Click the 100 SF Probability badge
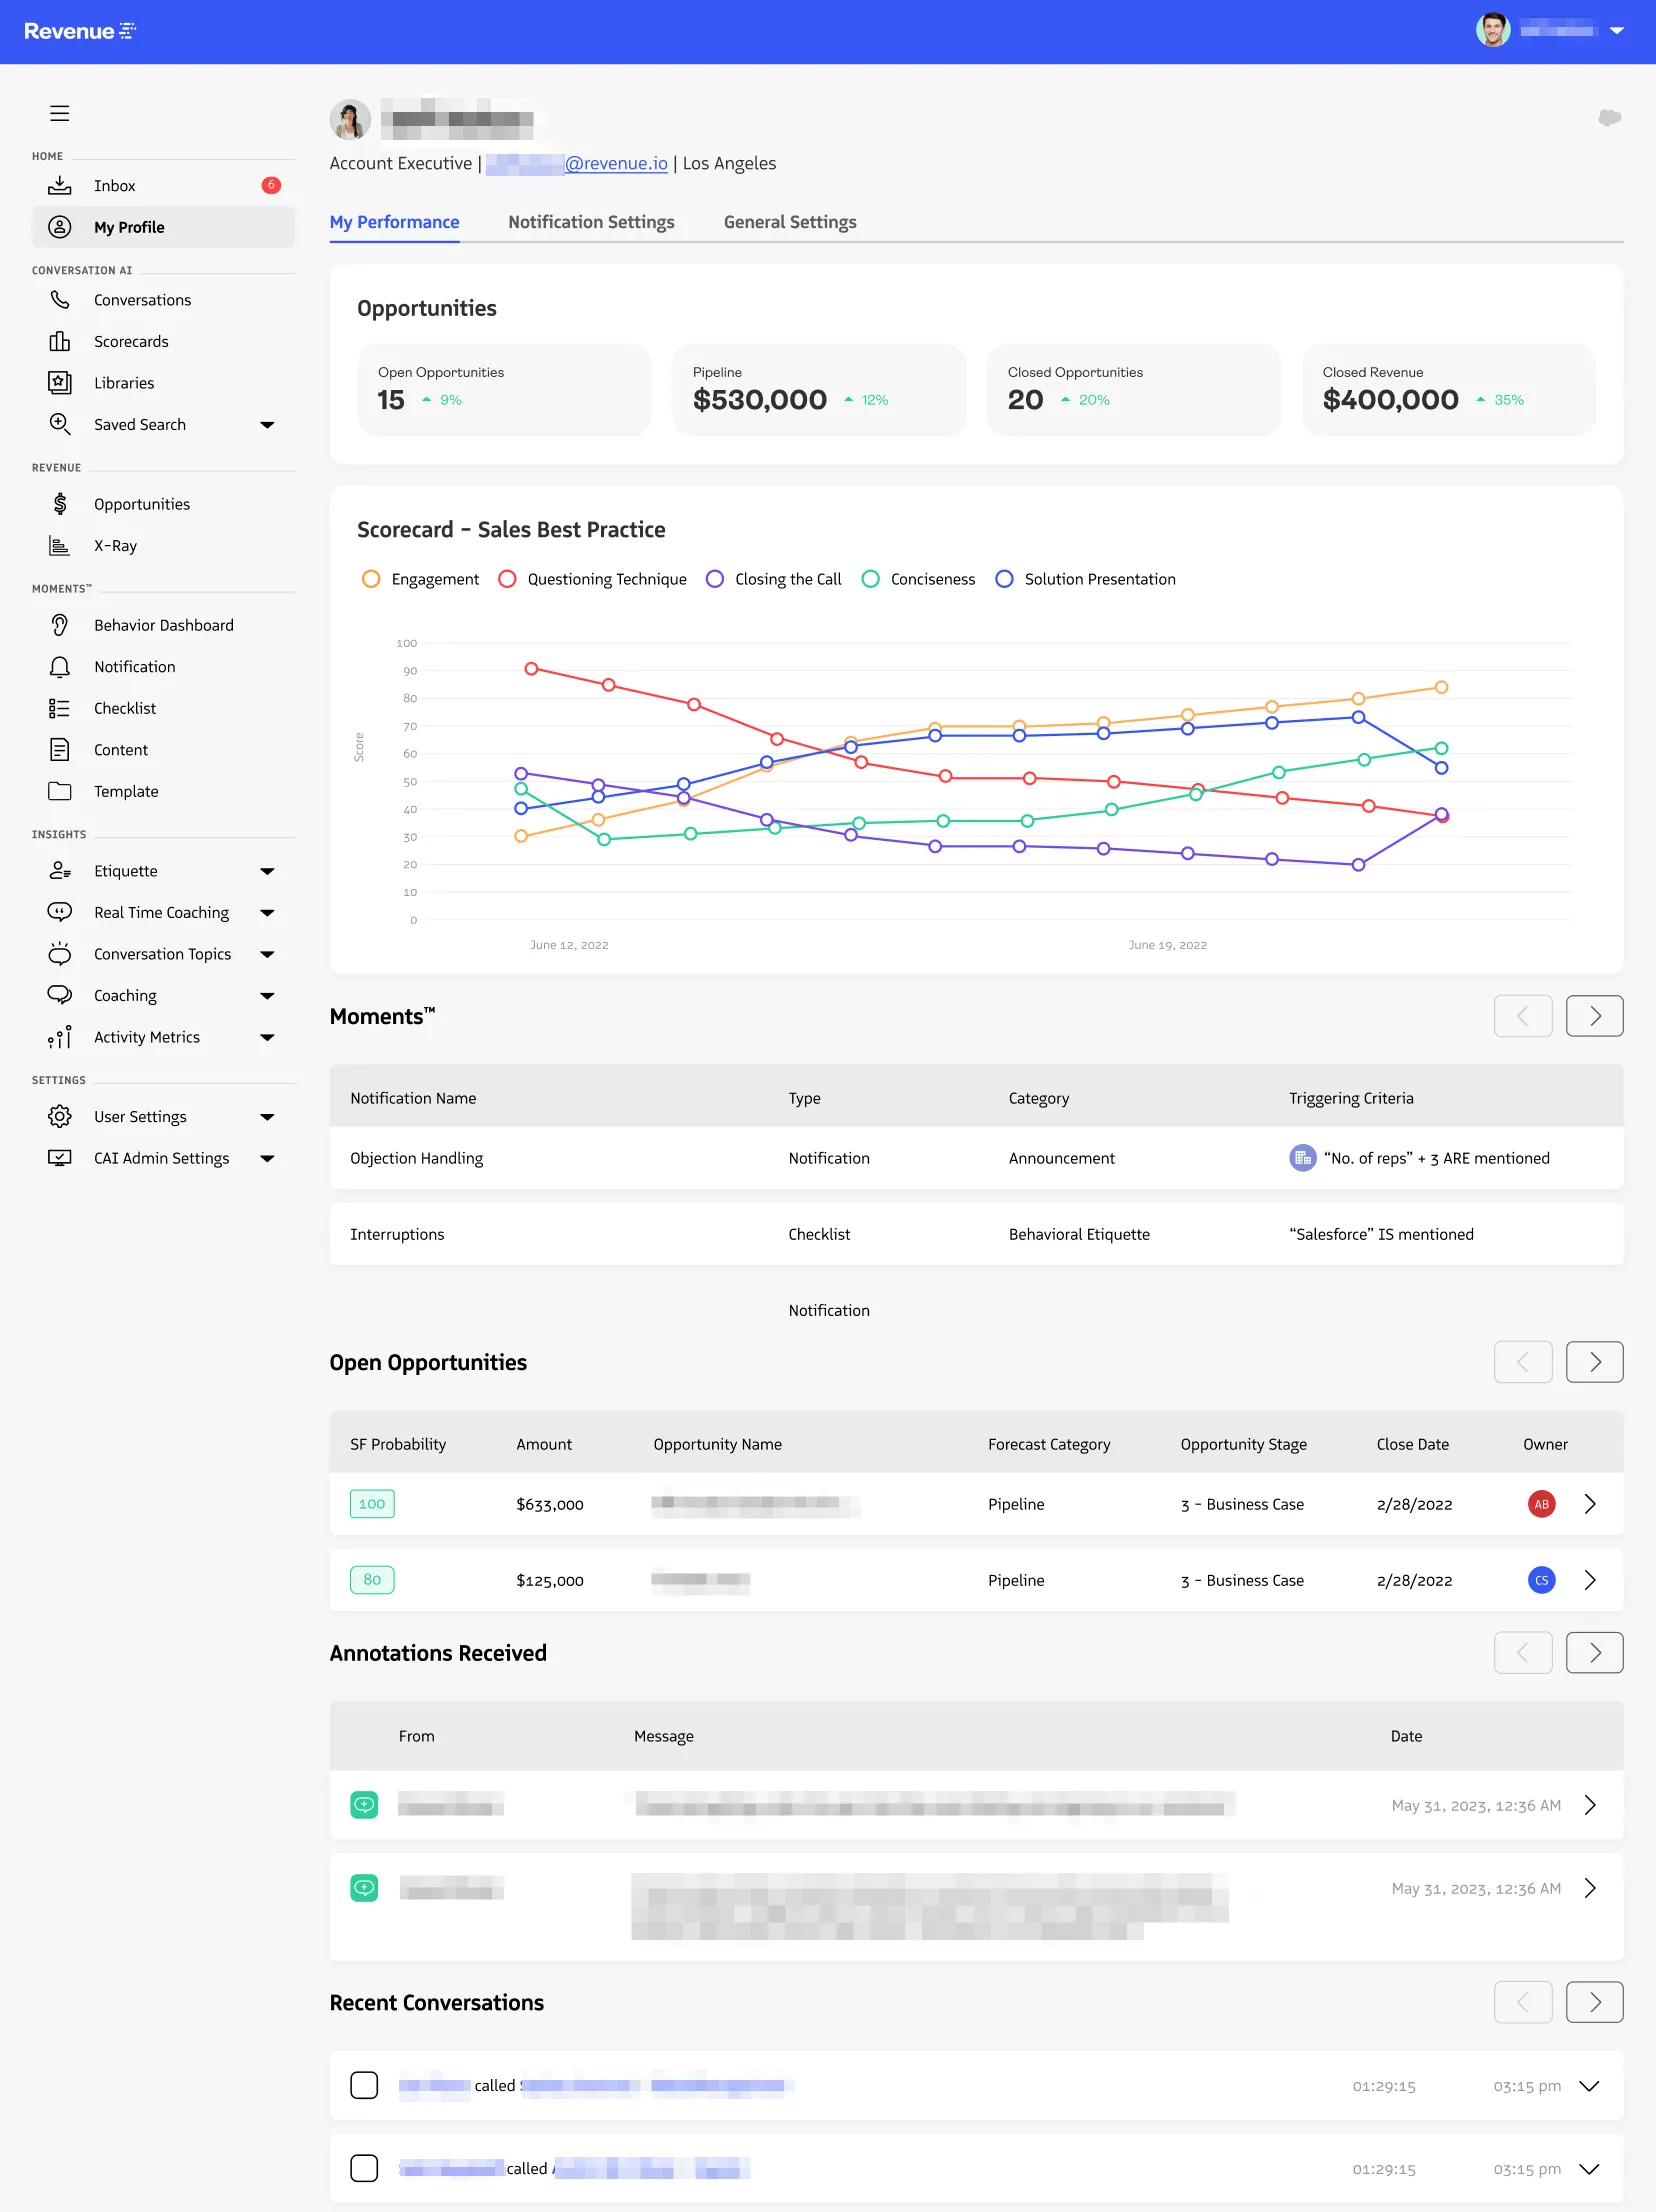This screenshot has width=1656, height=2212. (x=372, y=1504)
